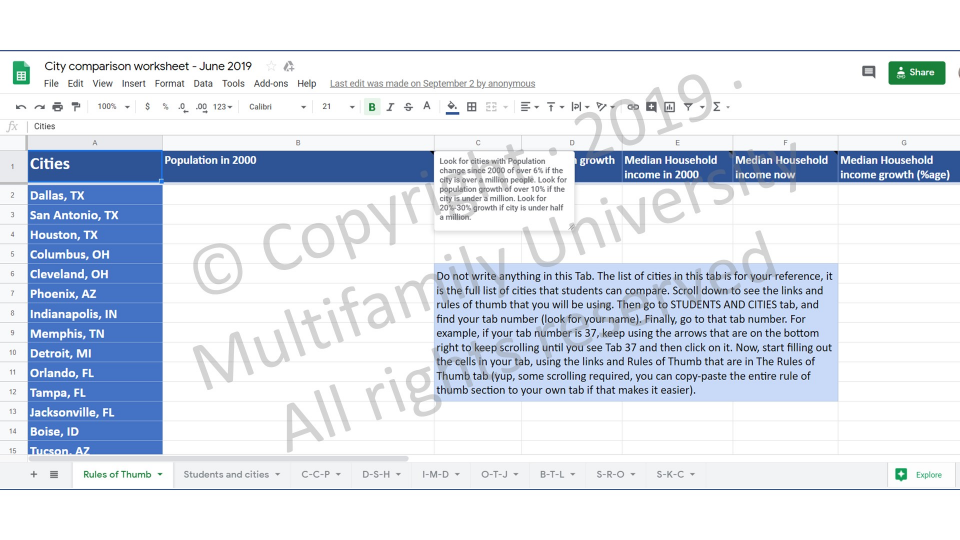960x540 pixels.
Task: Select column B header
Action: [x=298, y=143]
